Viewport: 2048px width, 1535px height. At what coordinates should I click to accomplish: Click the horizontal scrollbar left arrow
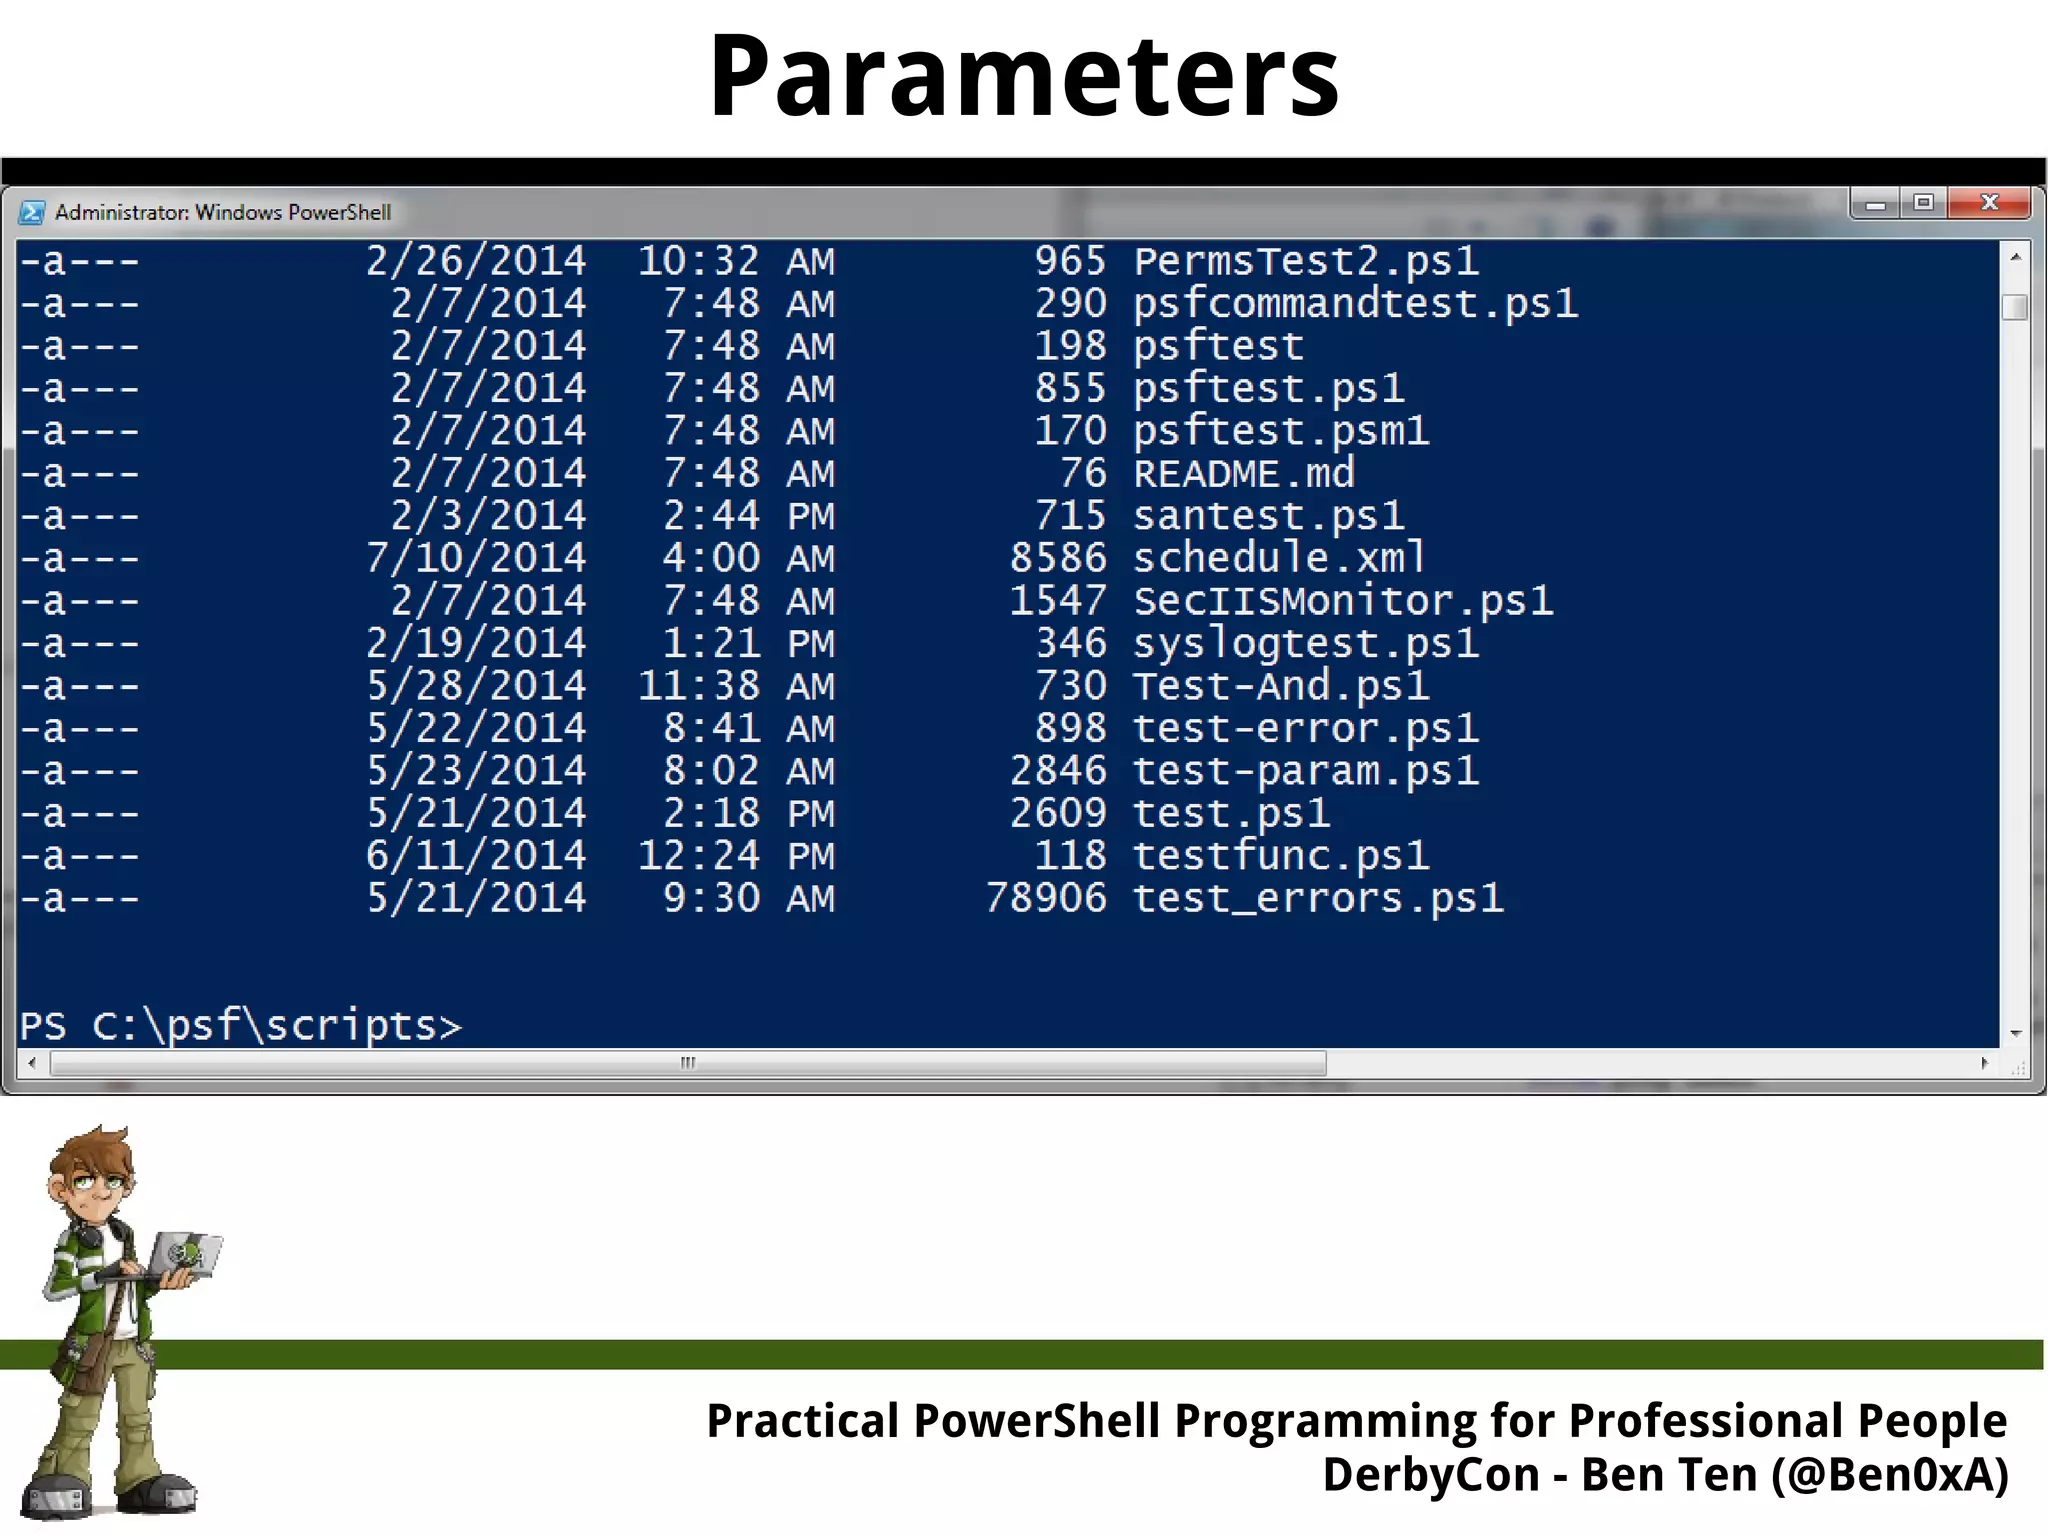(x=33, y=1063)
